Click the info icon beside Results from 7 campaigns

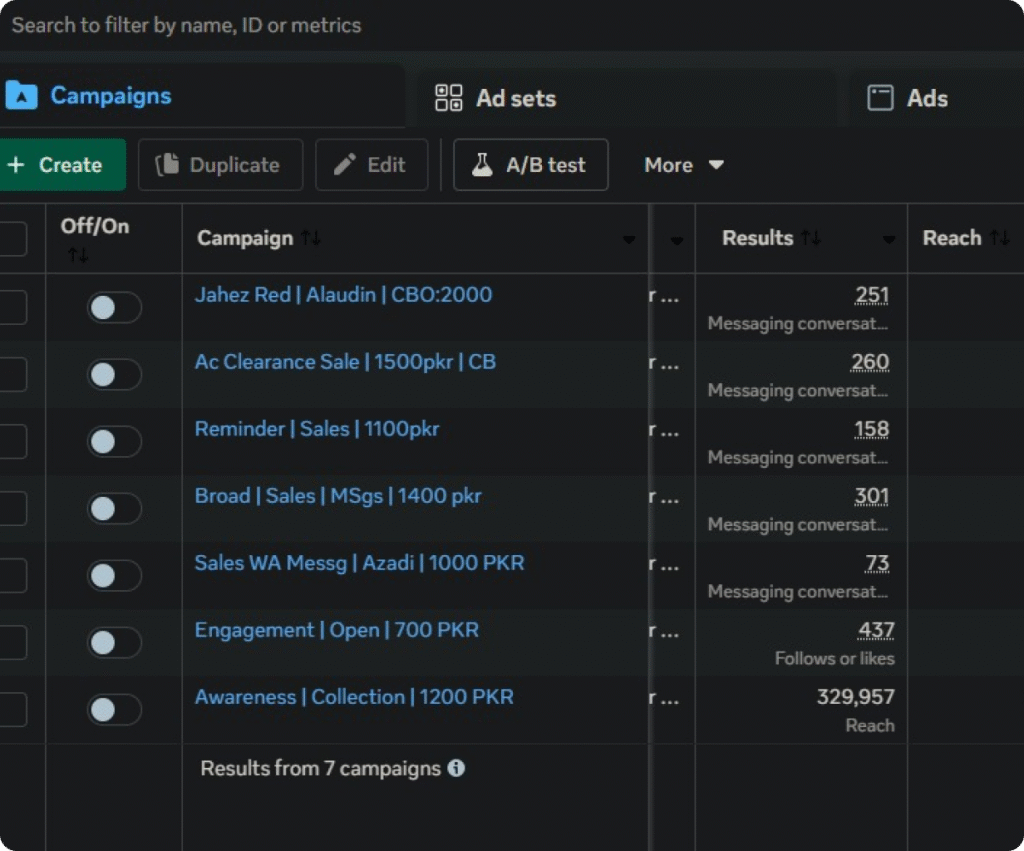point(456,768)
